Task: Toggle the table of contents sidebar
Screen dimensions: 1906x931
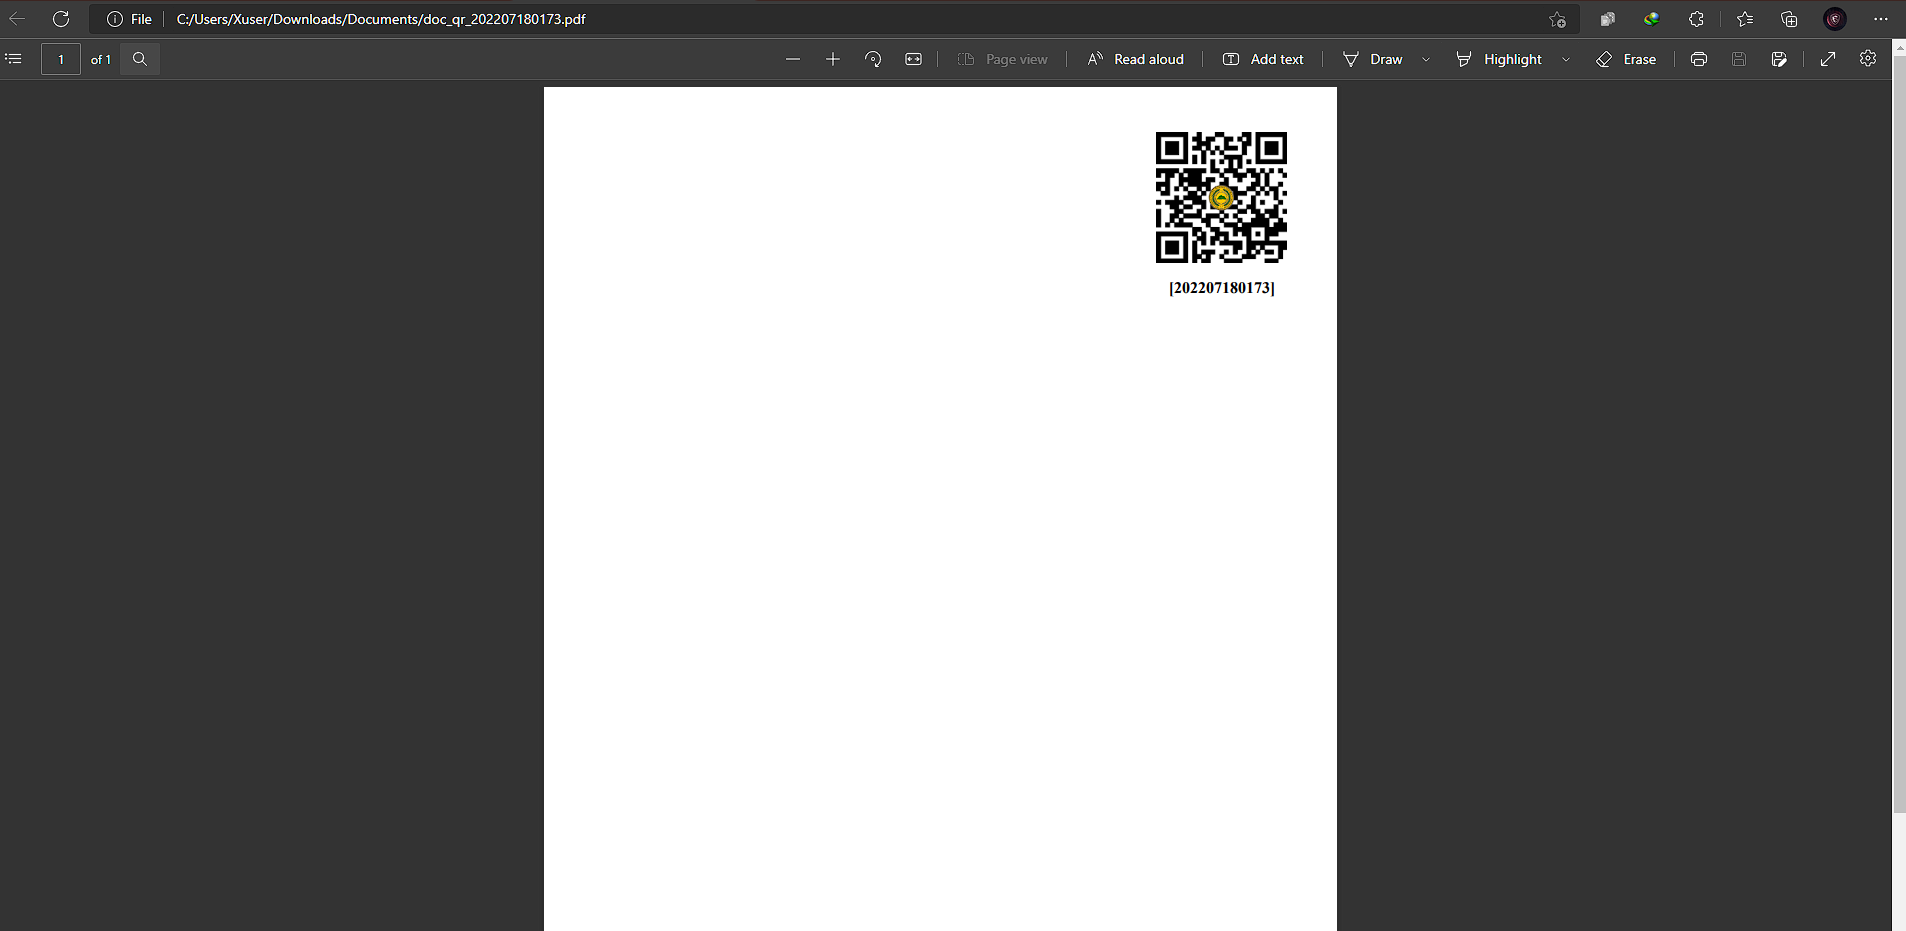Action: coord(14,59)
